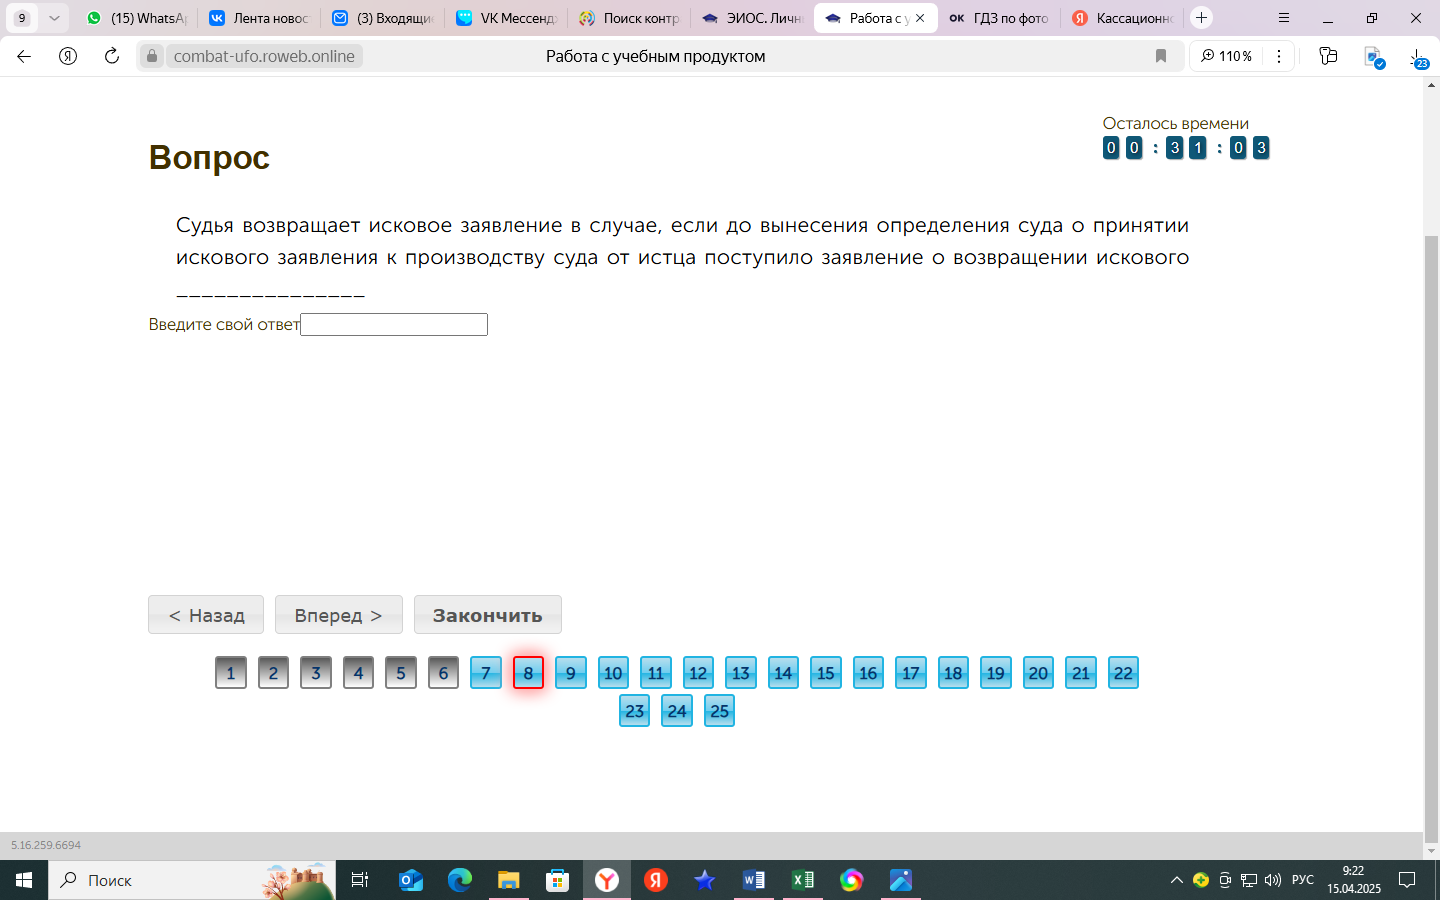Jump to question number 25
The image size is (1440, 900).
click(x=719, y=711)
